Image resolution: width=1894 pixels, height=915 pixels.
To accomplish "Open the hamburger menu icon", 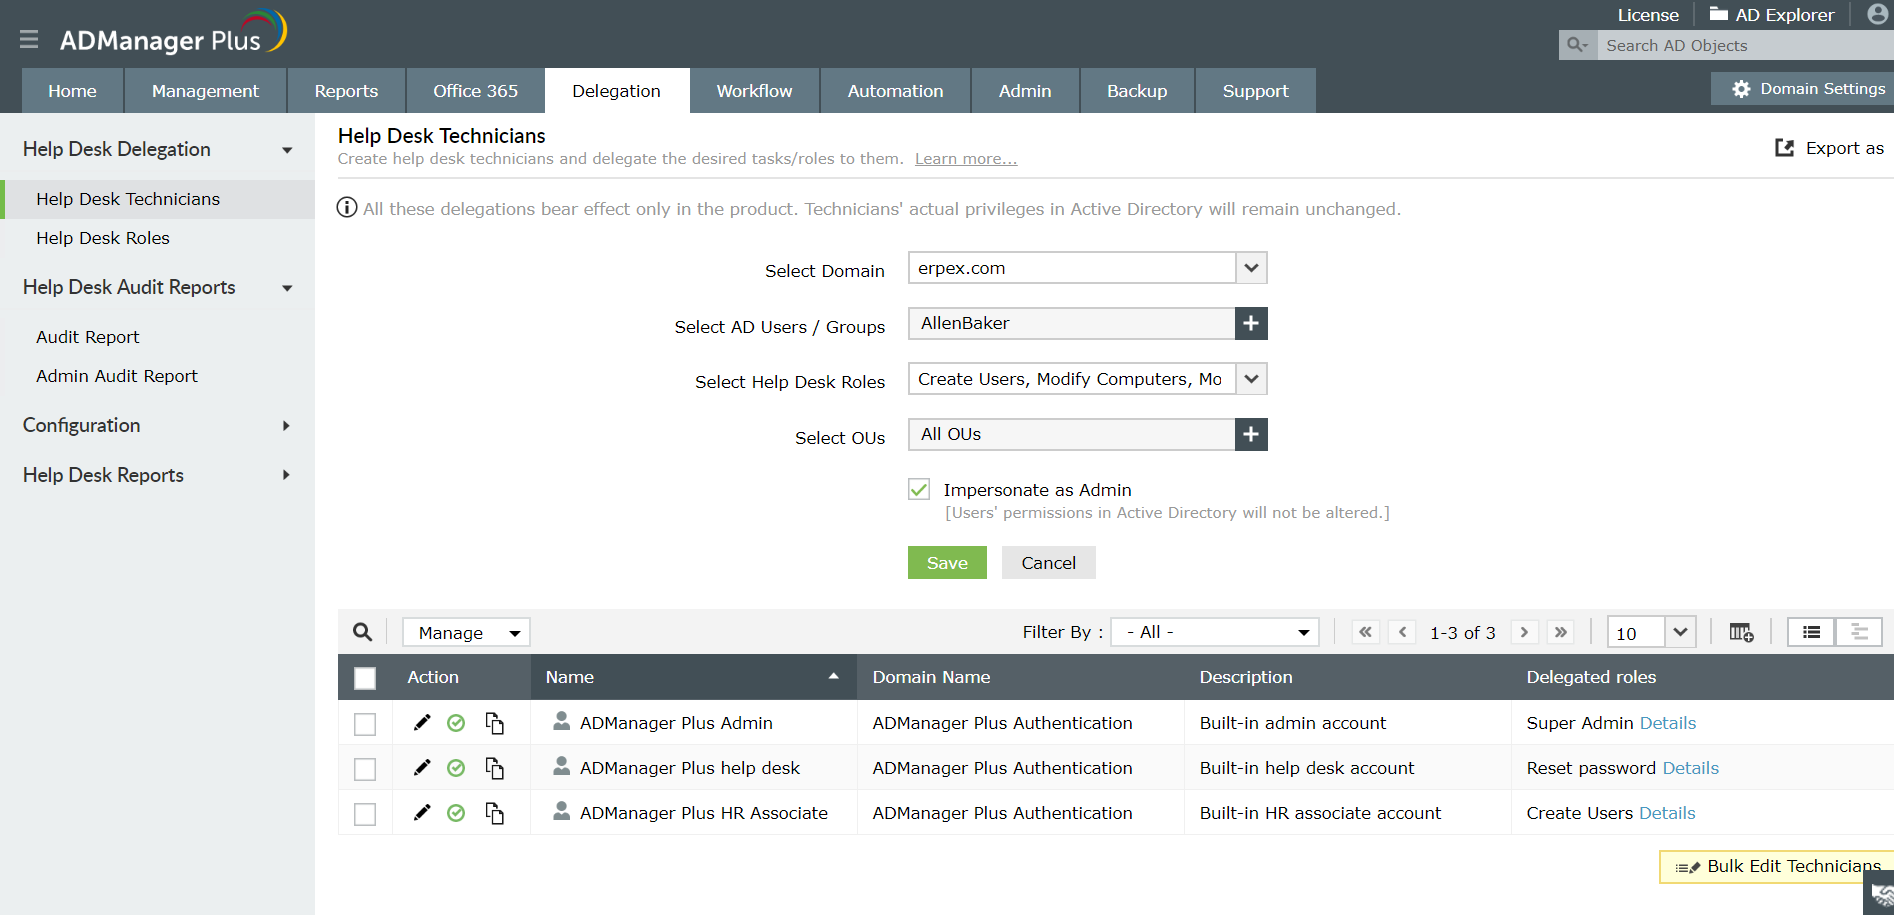I will point(29,39).
